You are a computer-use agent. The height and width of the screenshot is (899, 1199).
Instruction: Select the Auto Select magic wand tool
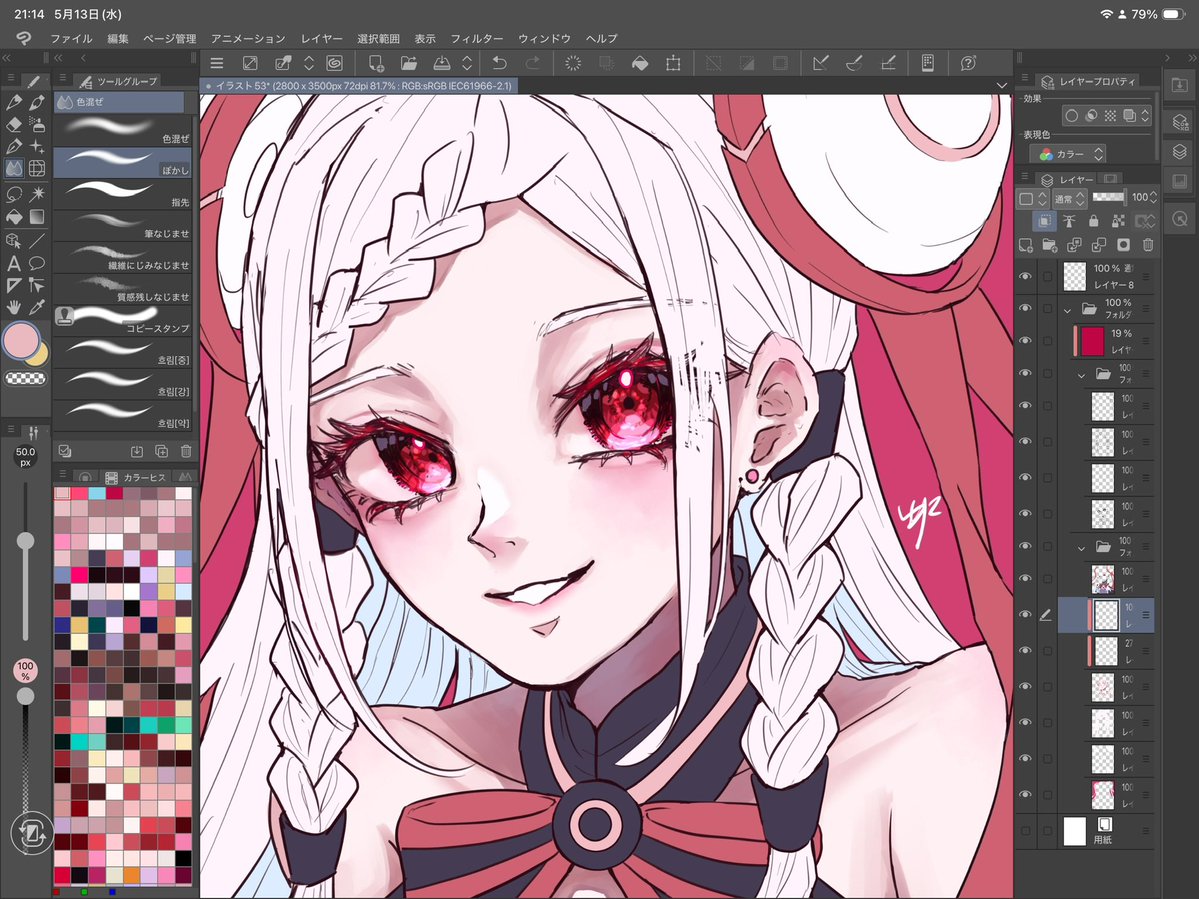(36, 194)
